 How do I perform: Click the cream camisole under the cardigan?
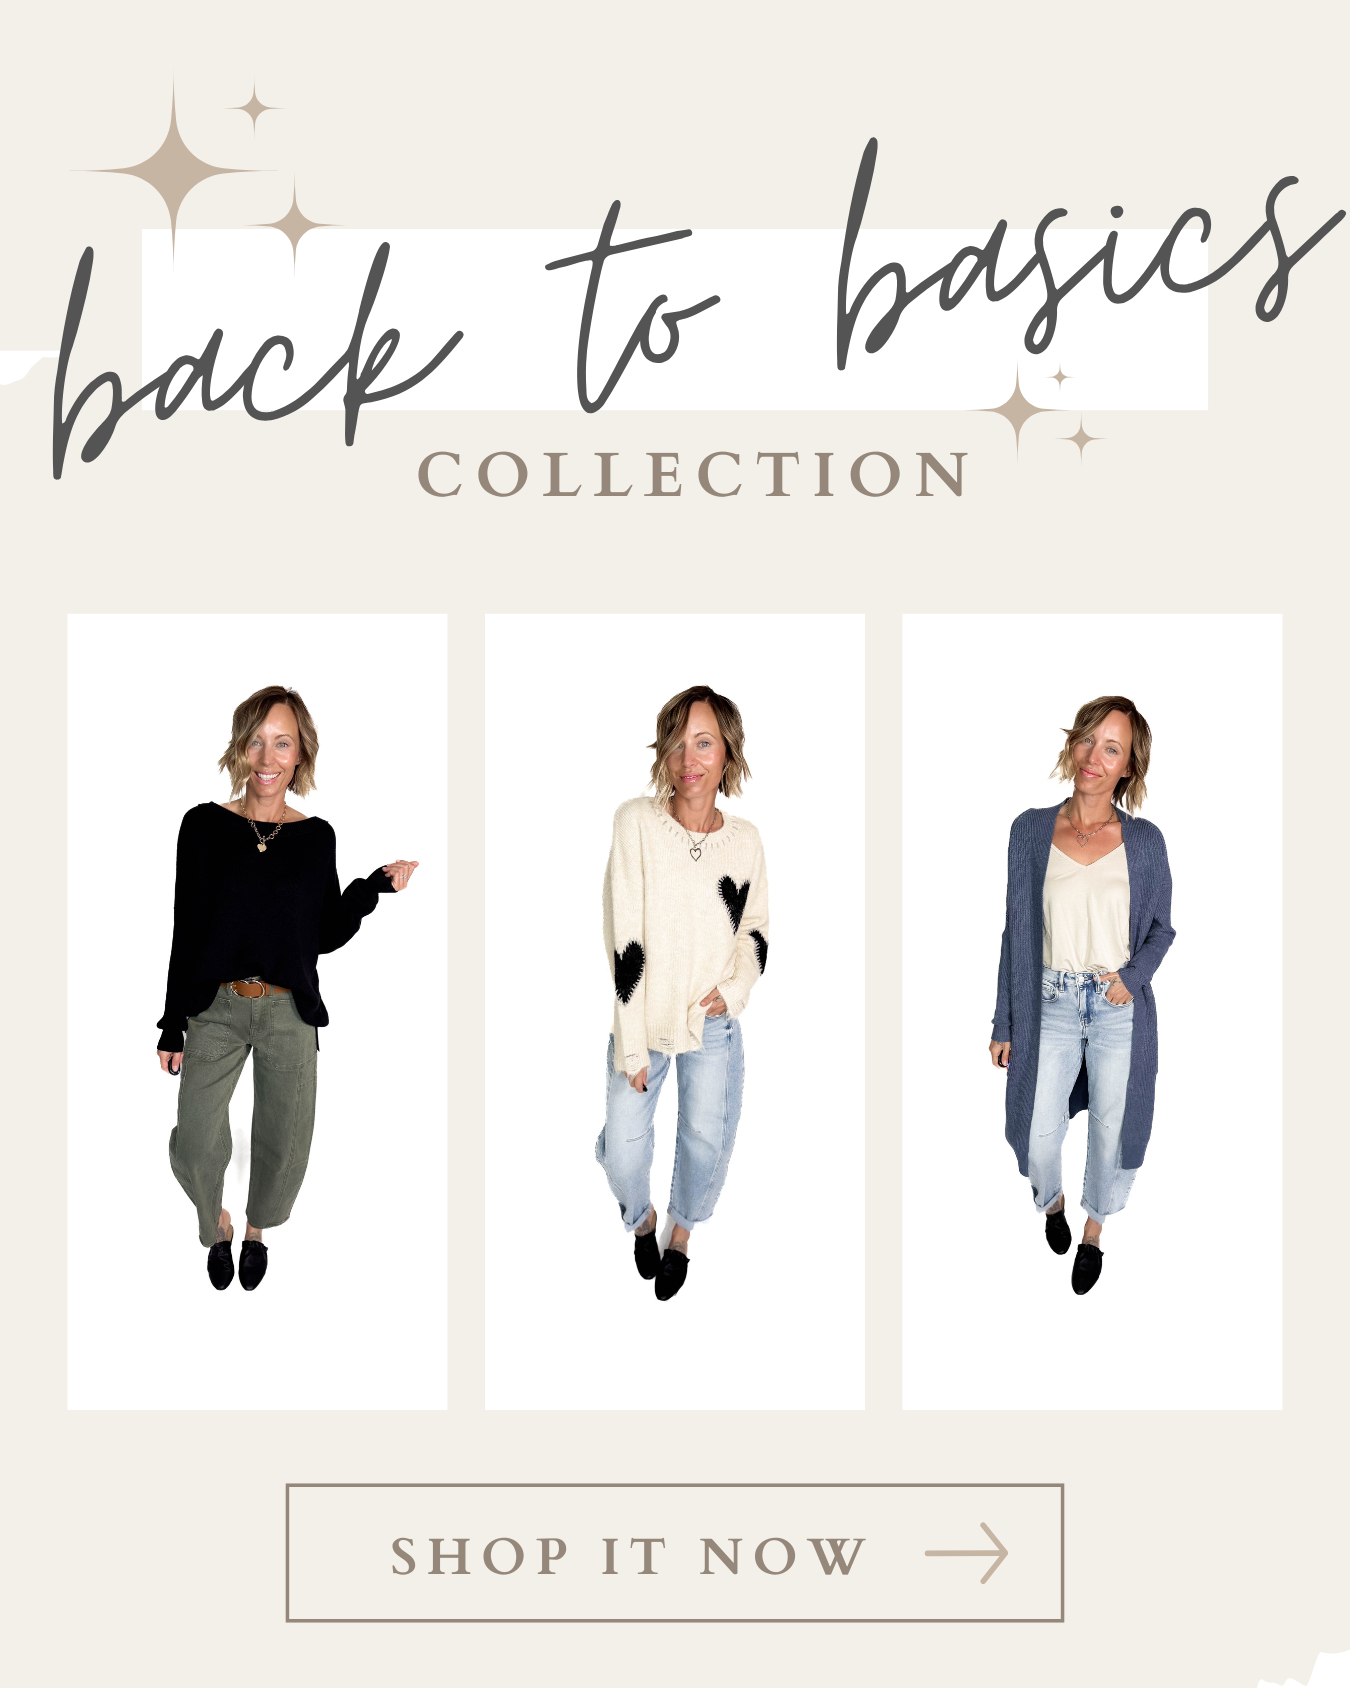click(1085, 908)
